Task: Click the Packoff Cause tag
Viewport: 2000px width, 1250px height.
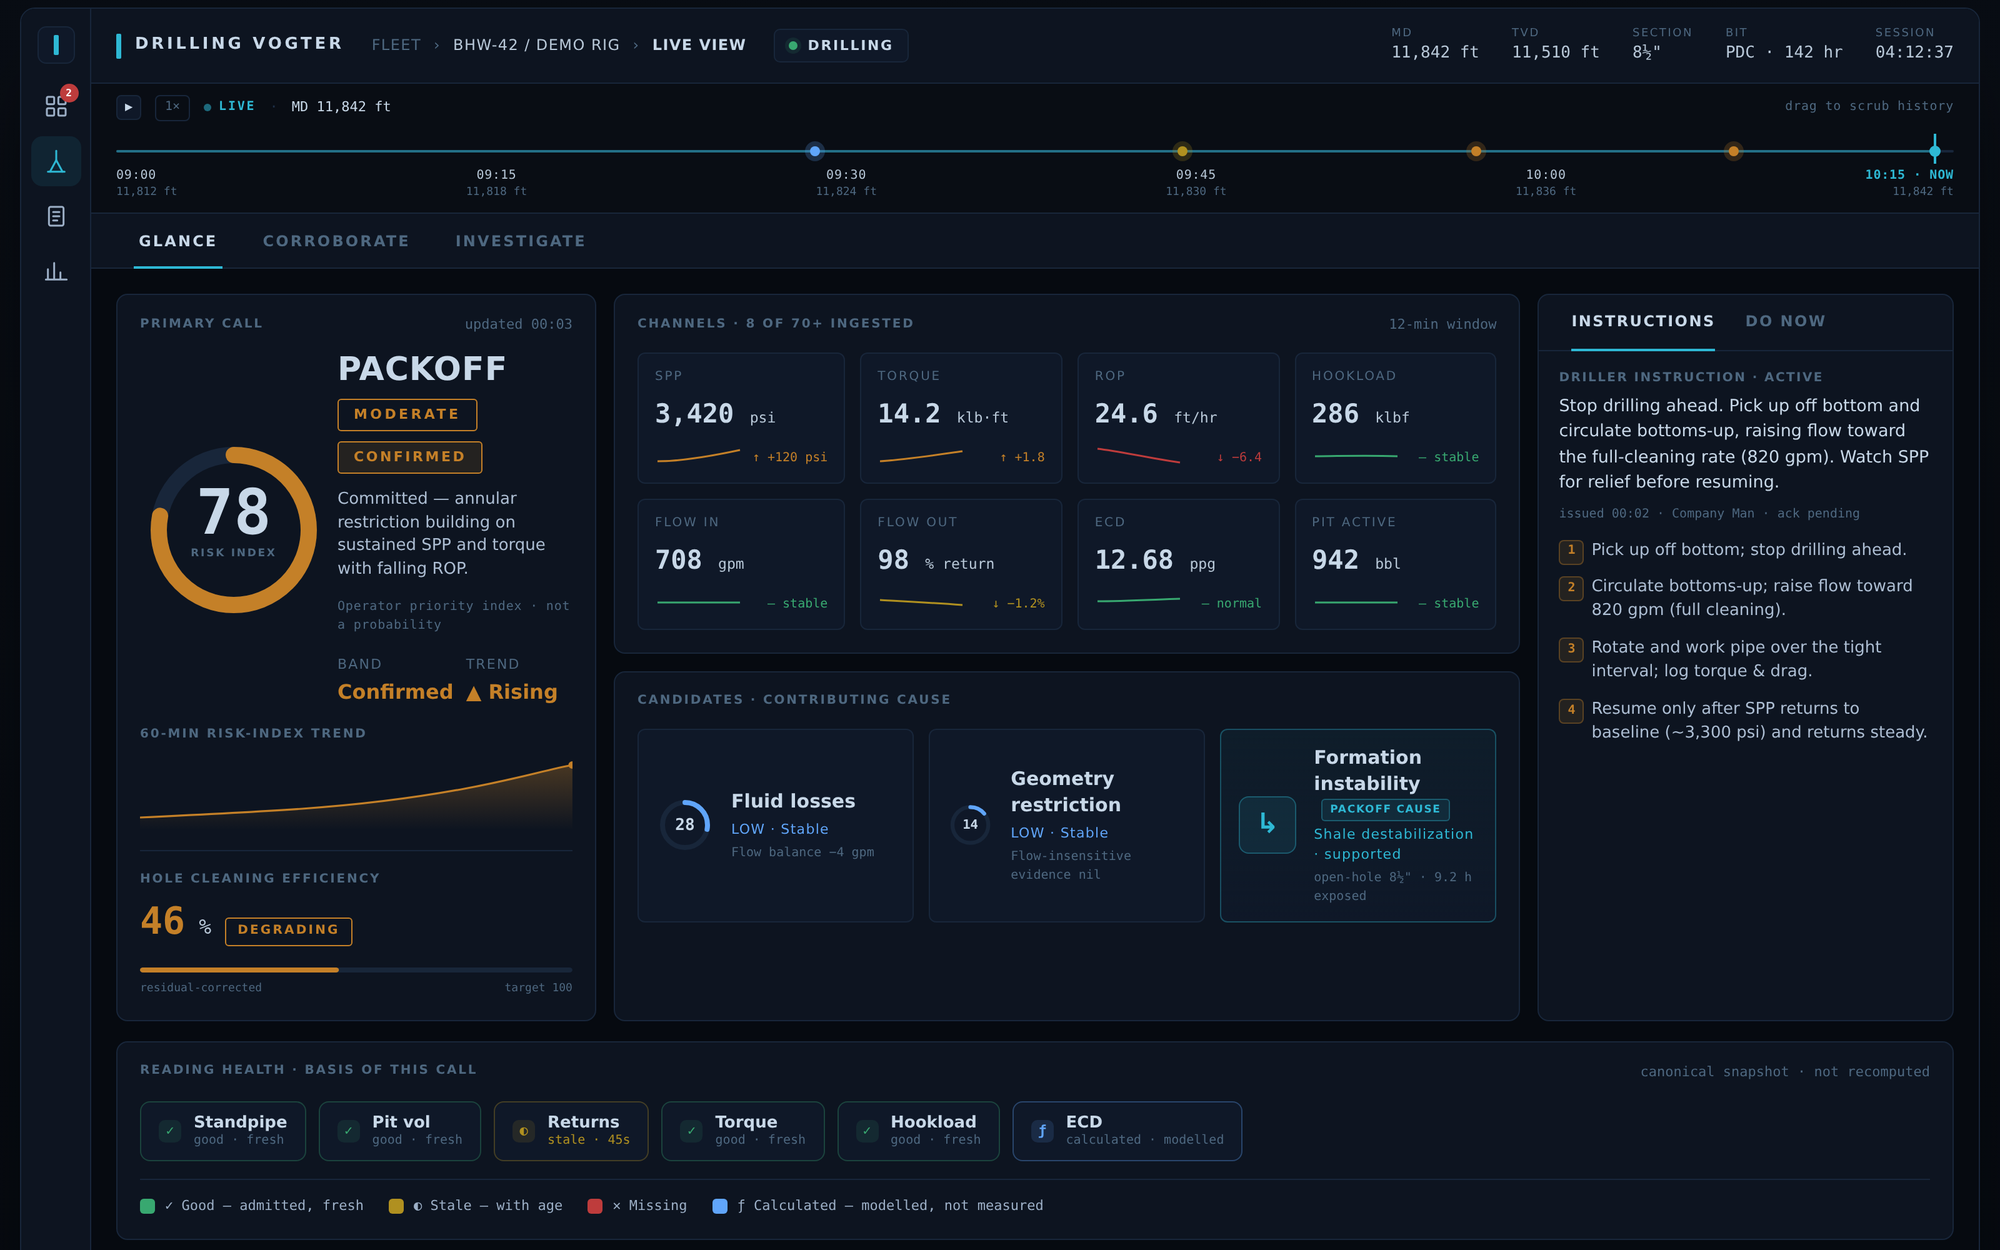Action: click(1385, 809)
